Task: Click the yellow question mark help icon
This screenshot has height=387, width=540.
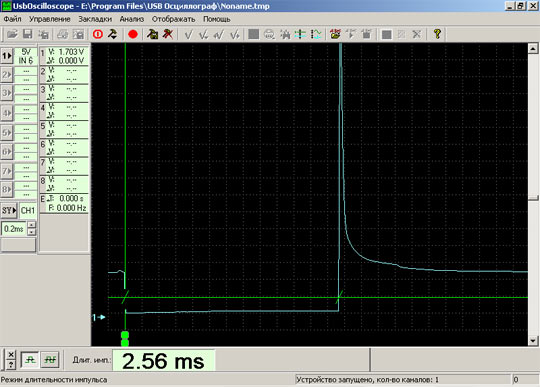Action: tap(437, 34)
